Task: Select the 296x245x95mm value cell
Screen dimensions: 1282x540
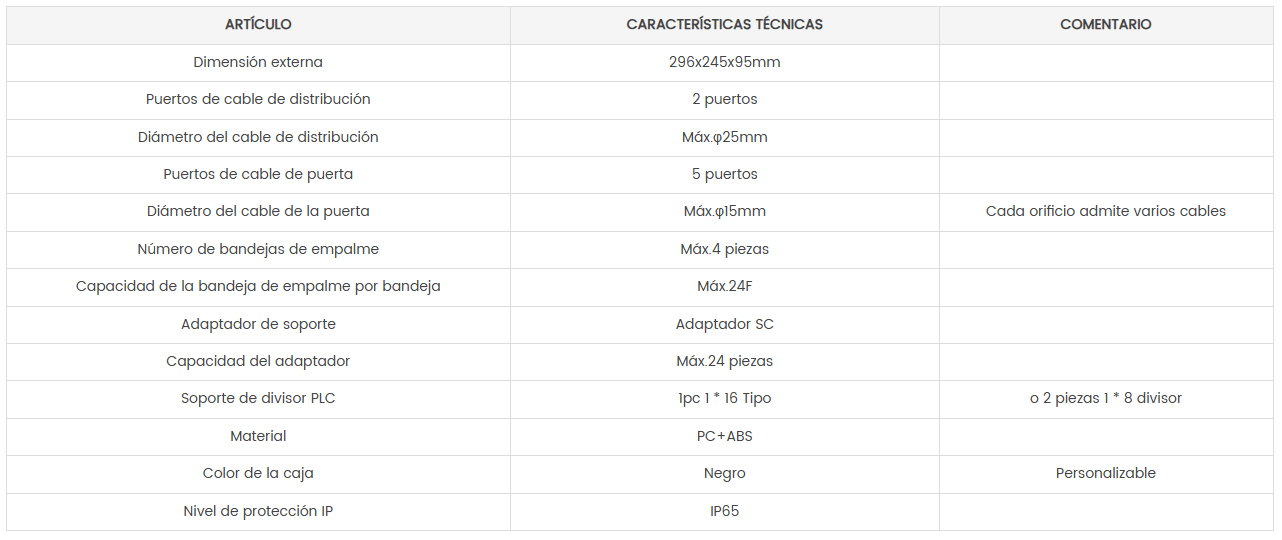Action: pos(725,62)
